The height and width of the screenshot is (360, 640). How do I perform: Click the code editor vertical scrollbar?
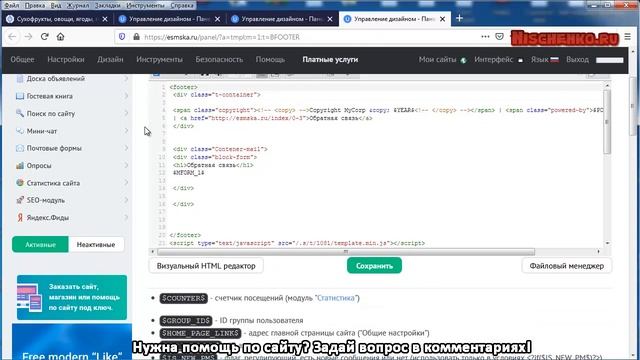[x=607, y=122]
